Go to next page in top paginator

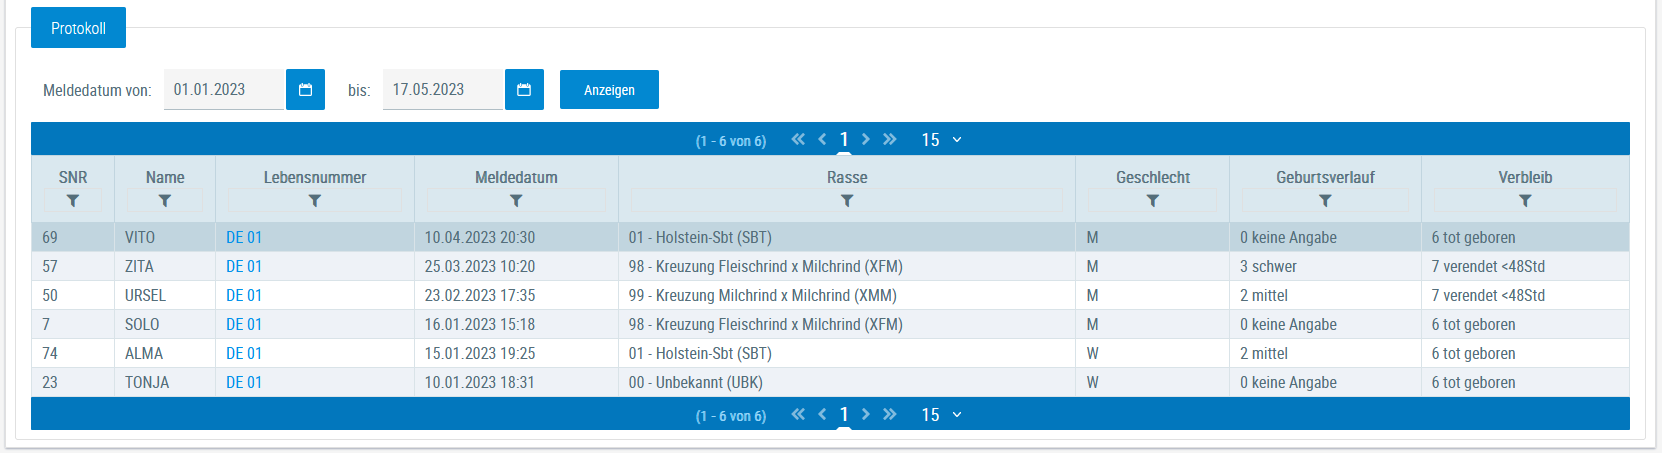866,139
